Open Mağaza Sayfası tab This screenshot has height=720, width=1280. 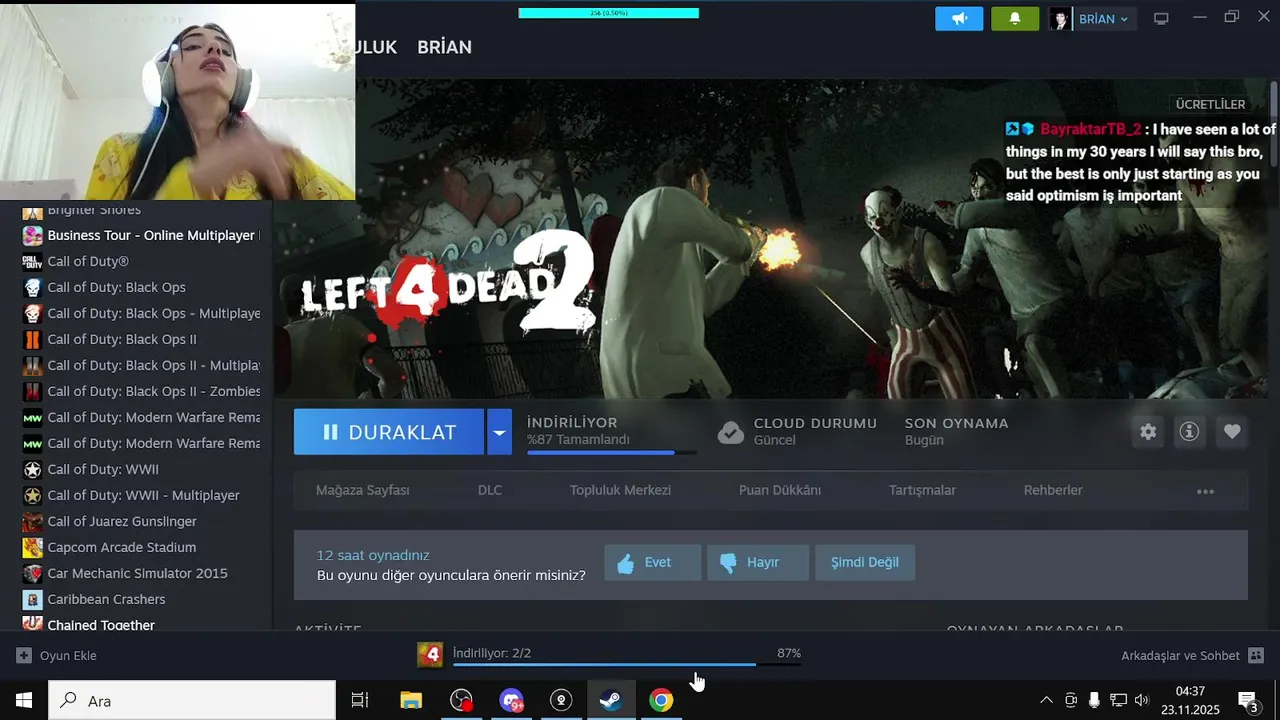pos(362,490)
